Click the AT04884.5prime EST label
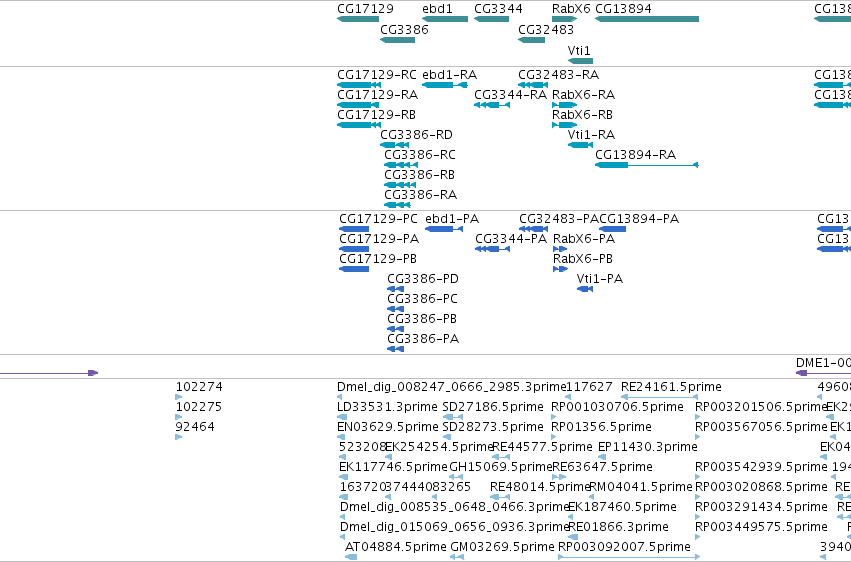The image size is (851, 562). point(396,547)
